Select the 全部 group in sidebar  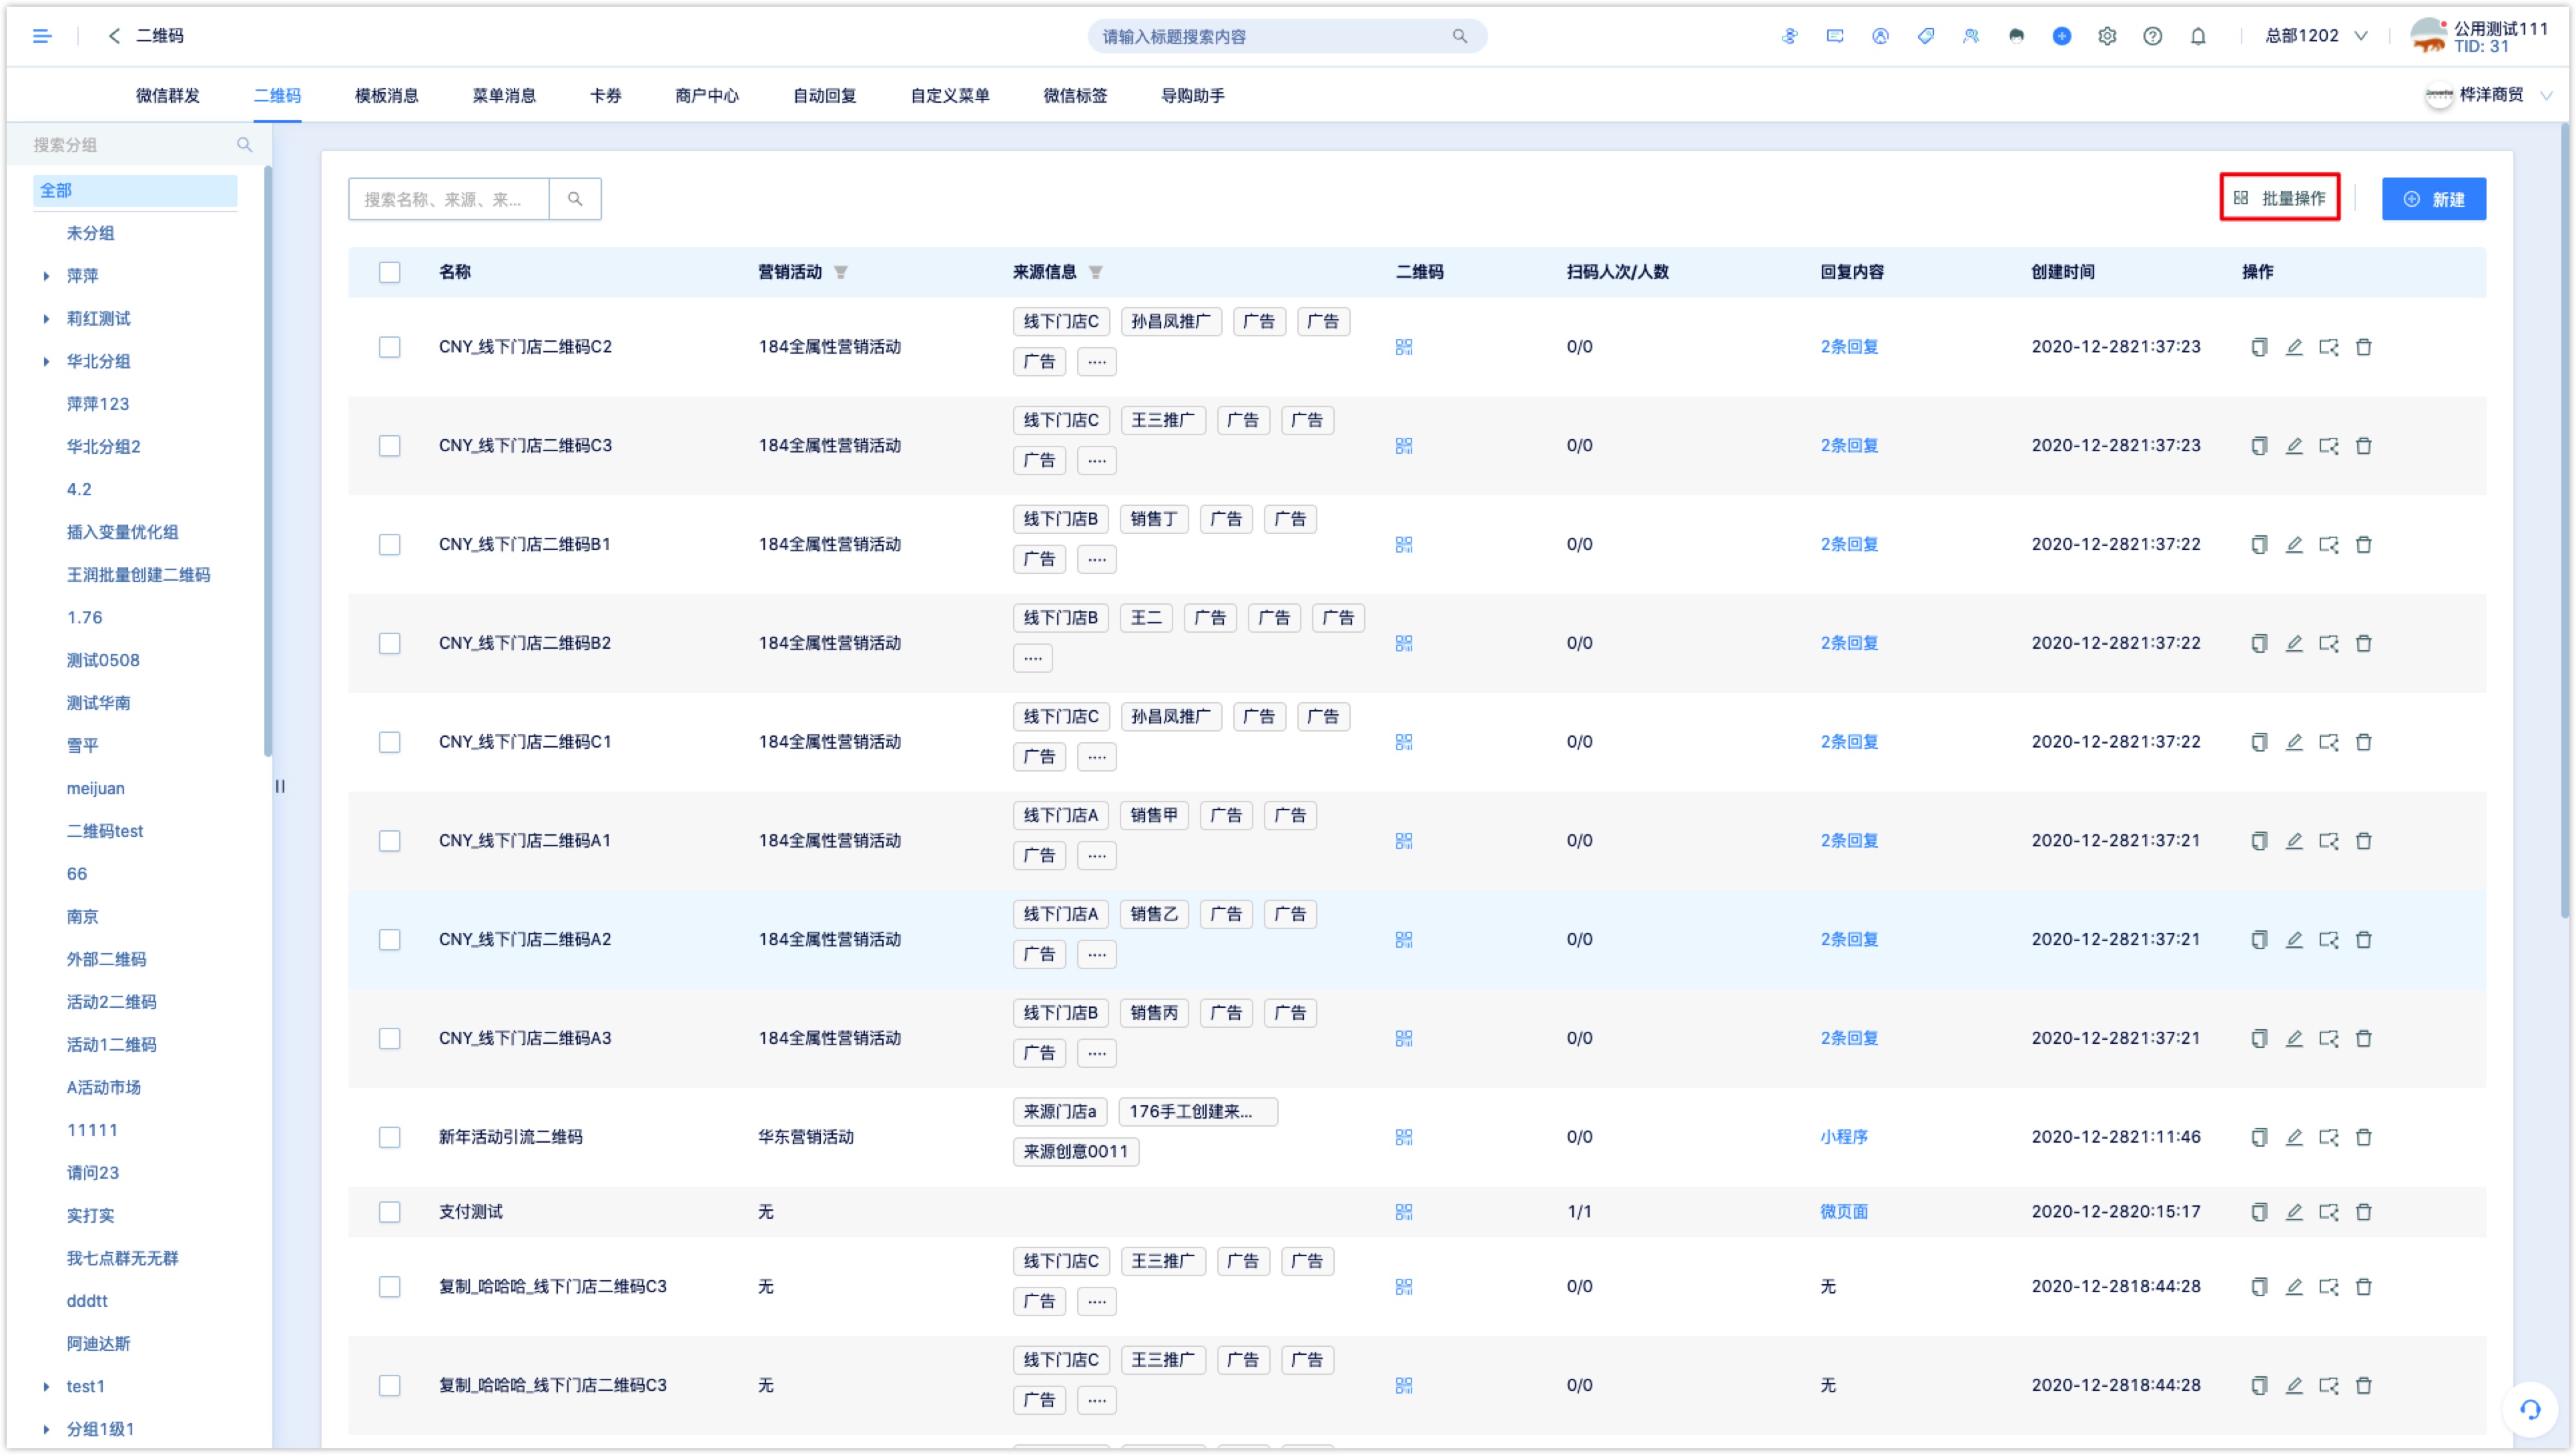pos(135,191)
